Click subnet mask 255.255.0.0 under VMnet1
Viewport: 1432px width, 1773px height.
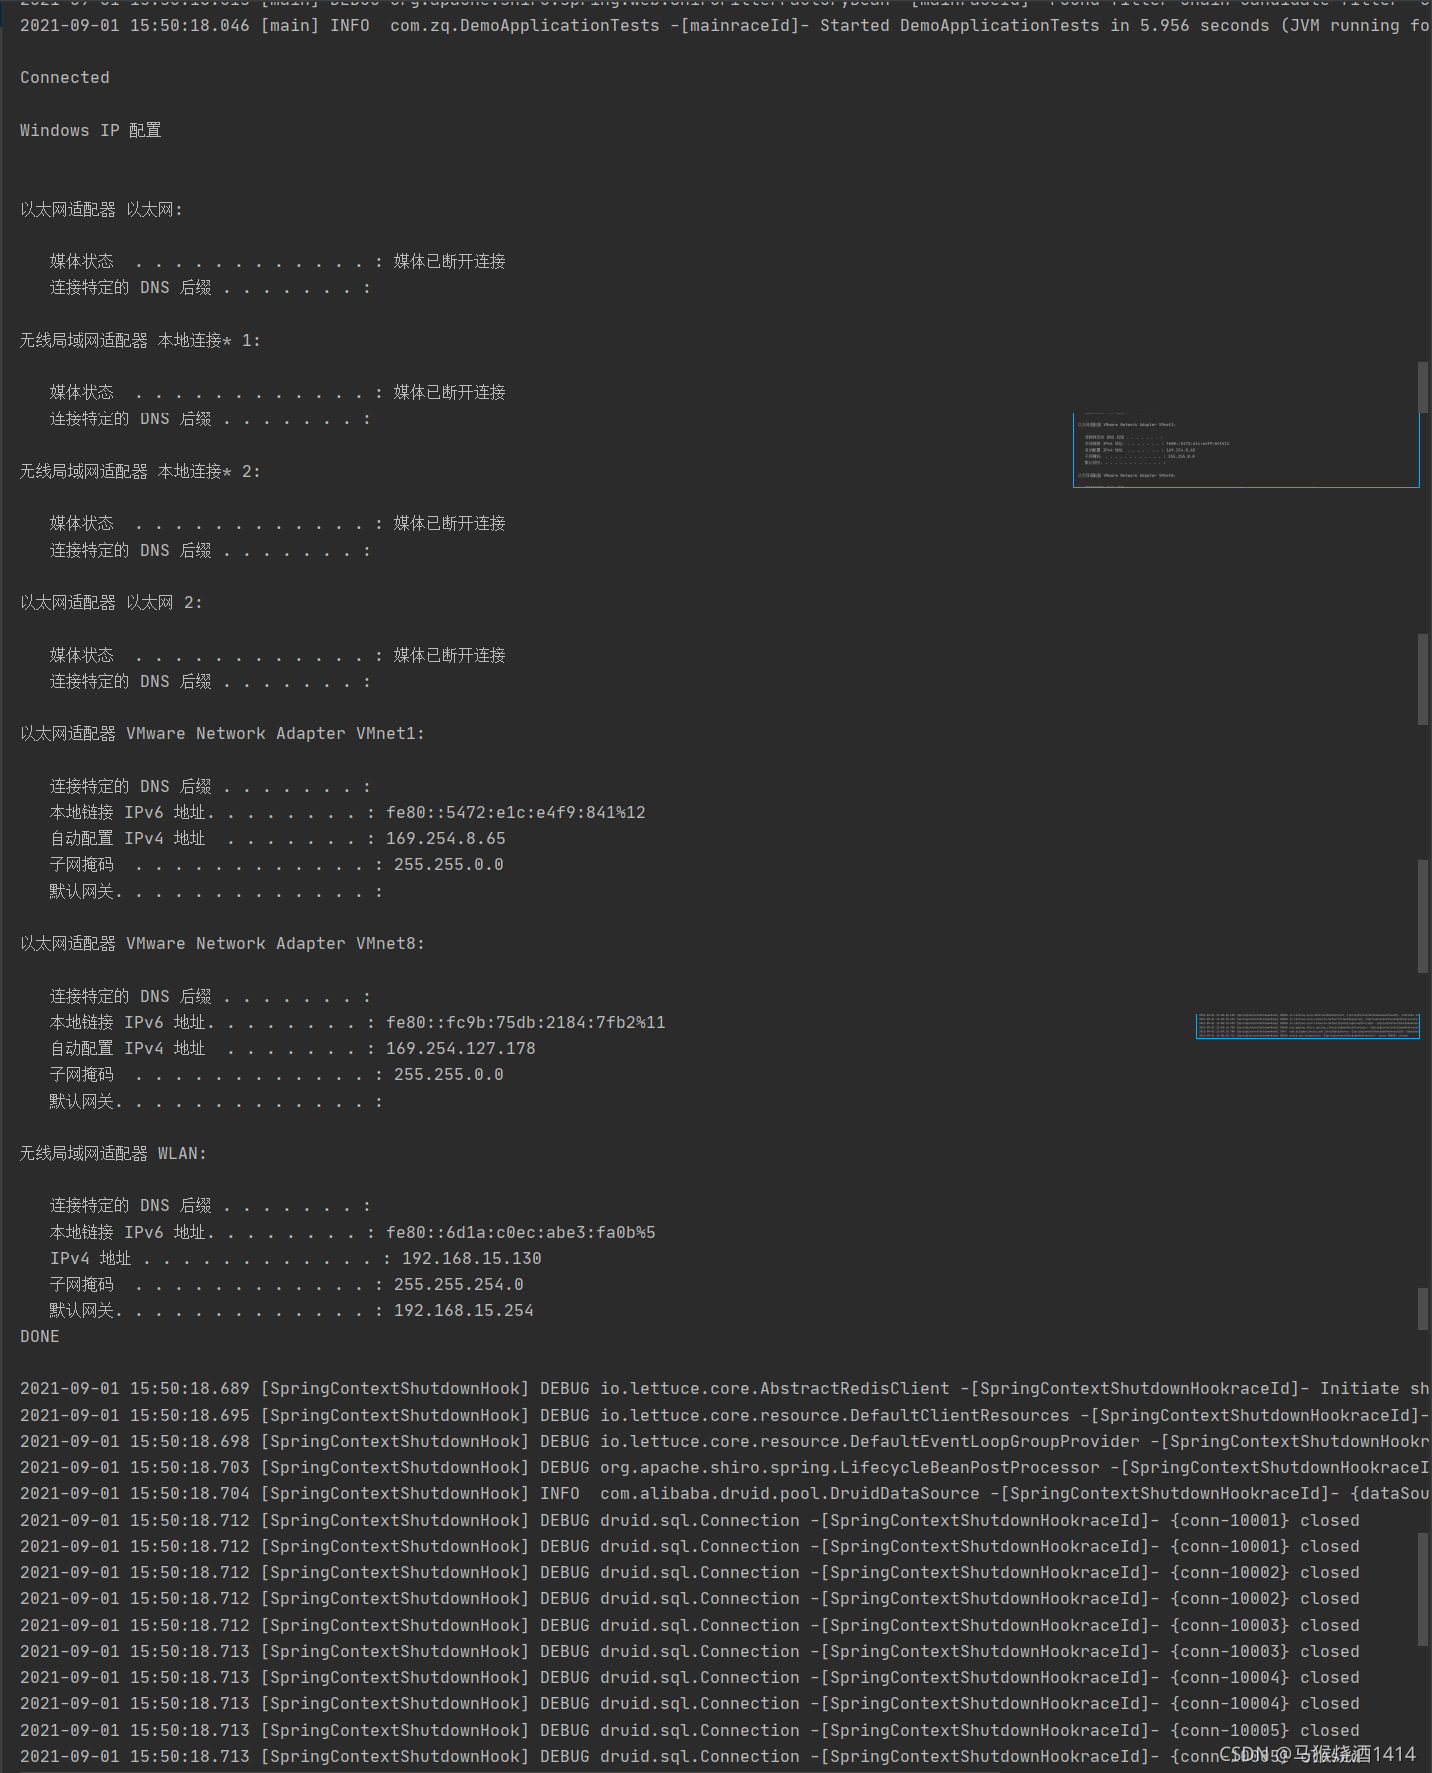coord(448,864)
